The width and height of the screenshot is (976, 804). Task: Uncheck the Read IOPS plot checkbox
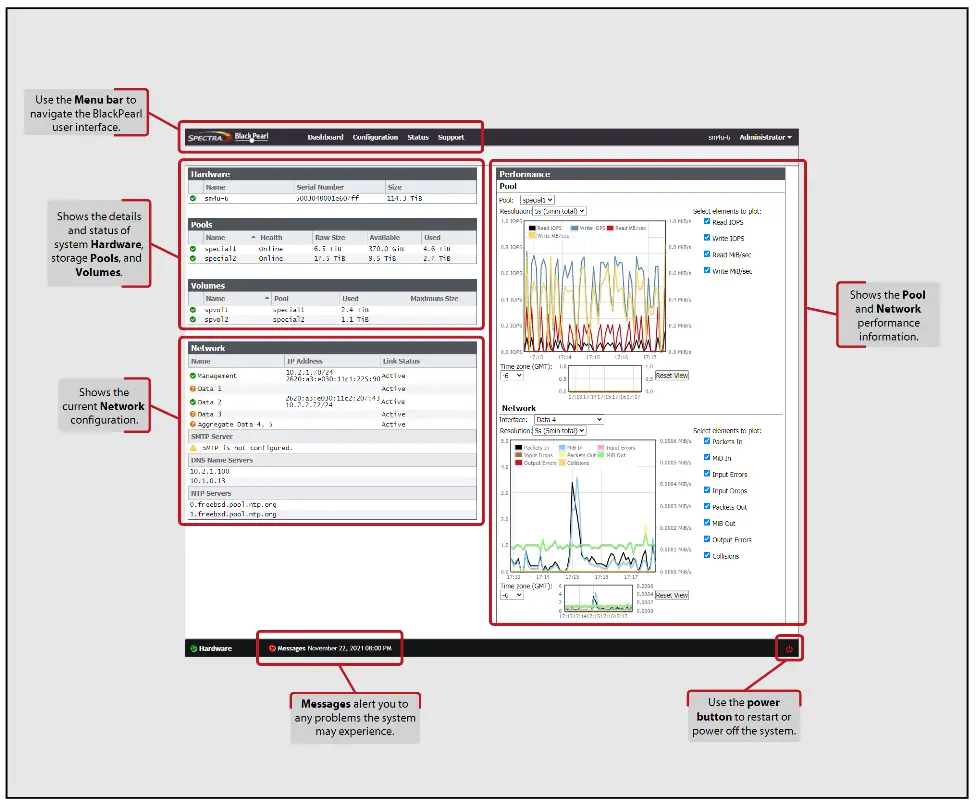(x=706, y=222)
